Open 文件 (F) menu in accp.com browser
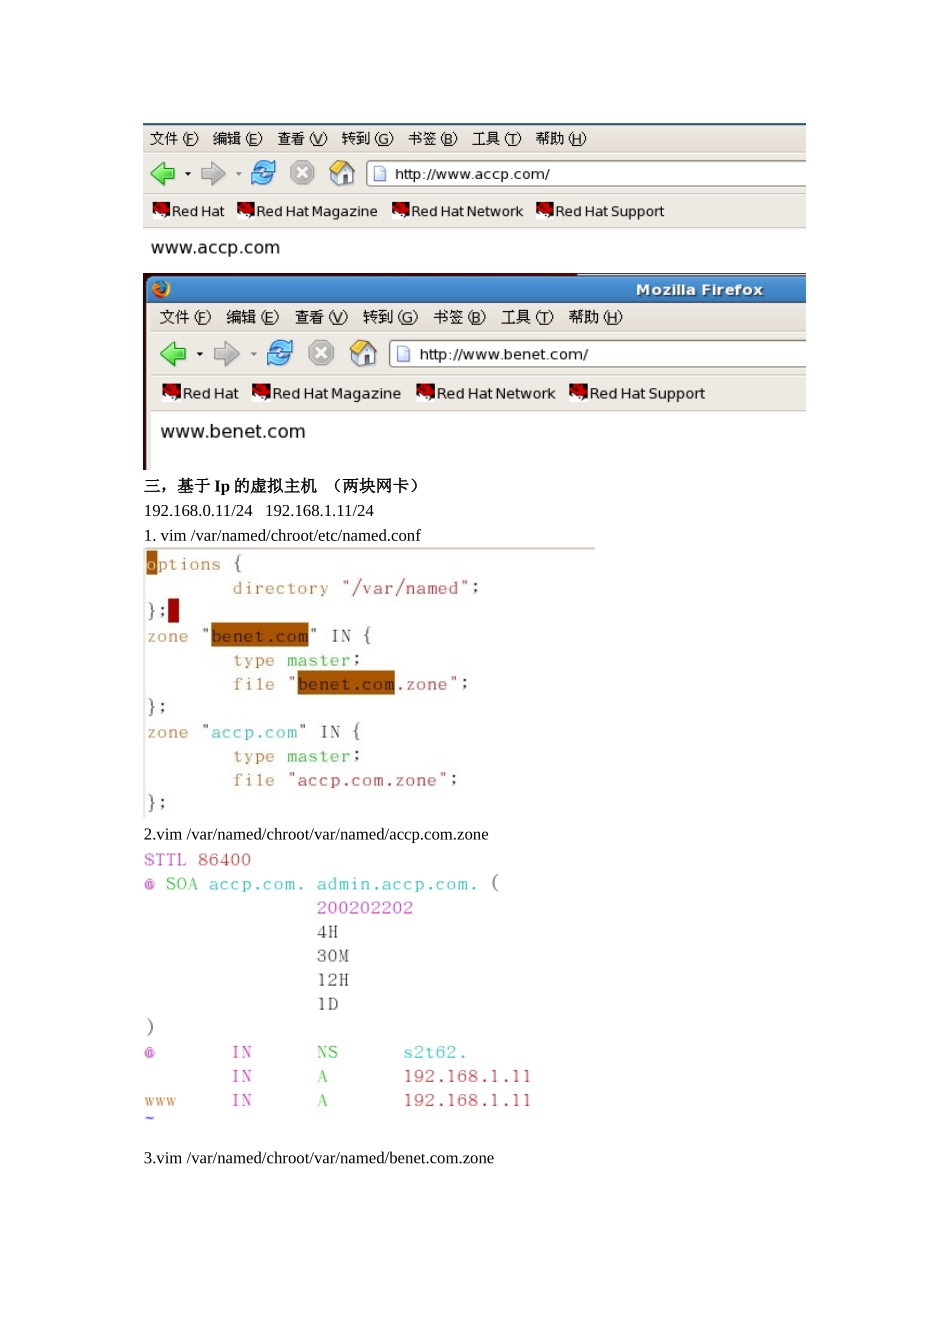Screen dimensions: 950x1344 [x=174, y=139]
